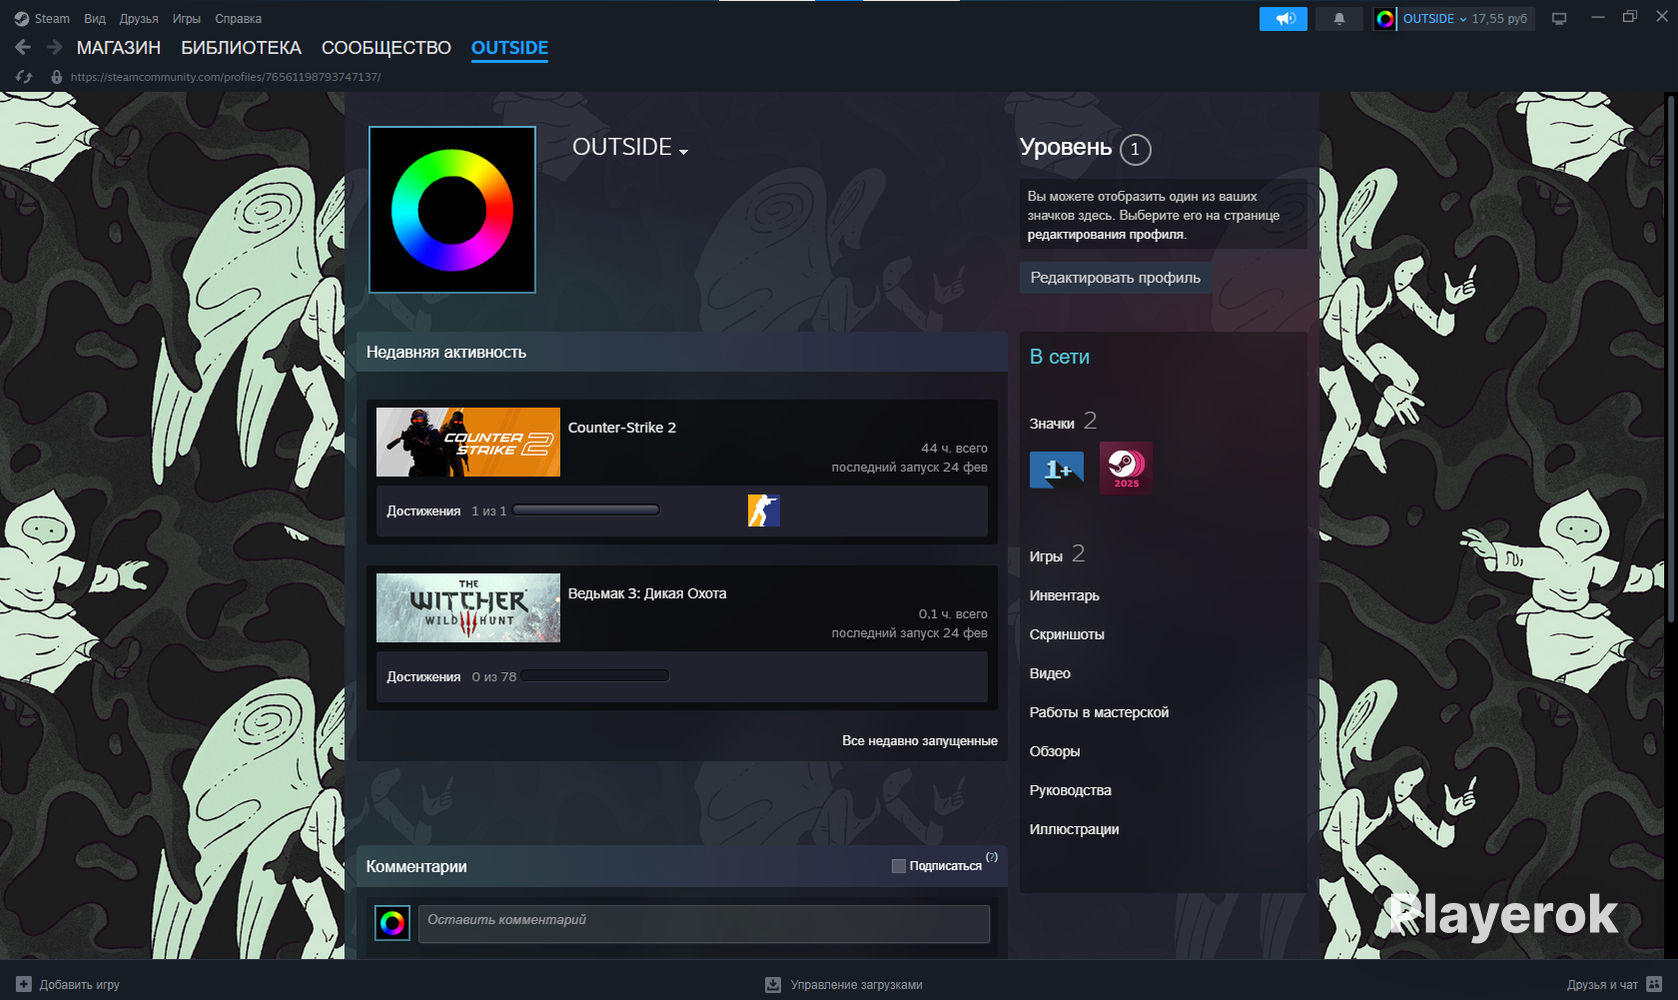Open the Вид menu

(94, 19)
